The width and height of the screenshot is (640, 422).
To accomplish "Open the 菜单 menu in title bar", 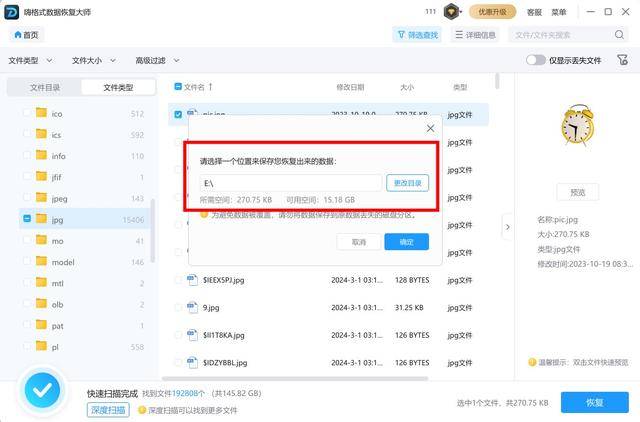I will [x=559, y=12].
